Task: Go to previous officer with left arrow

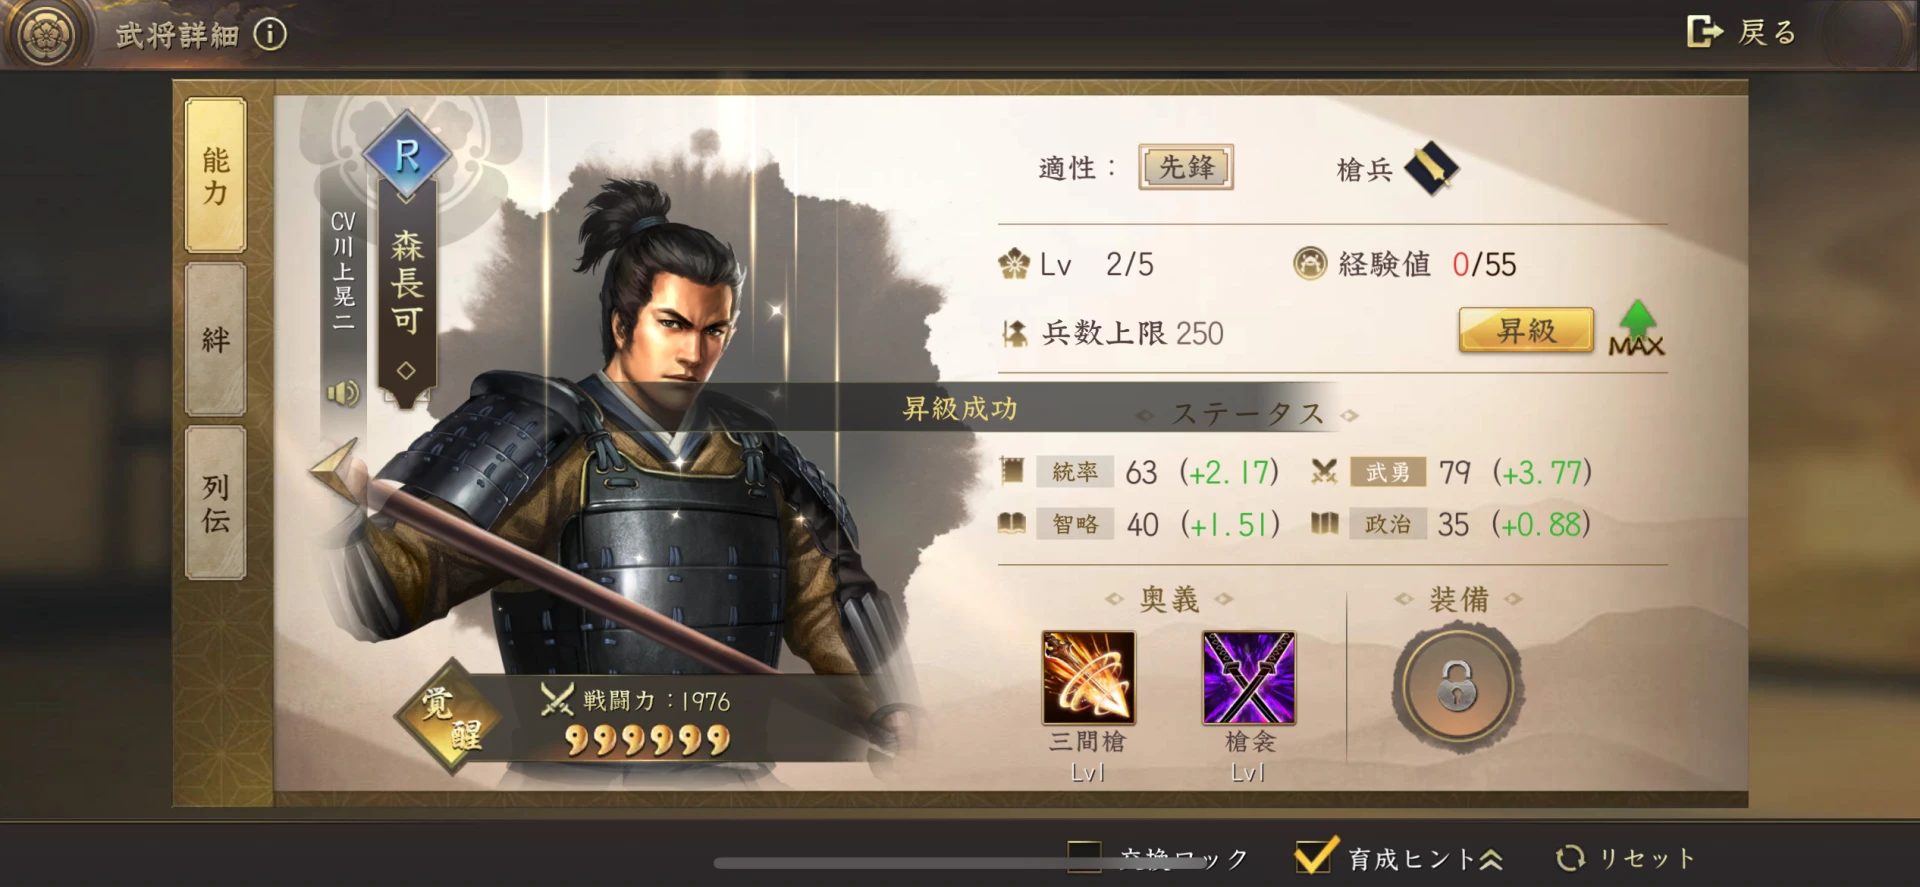Action: (x=333, y=471)
